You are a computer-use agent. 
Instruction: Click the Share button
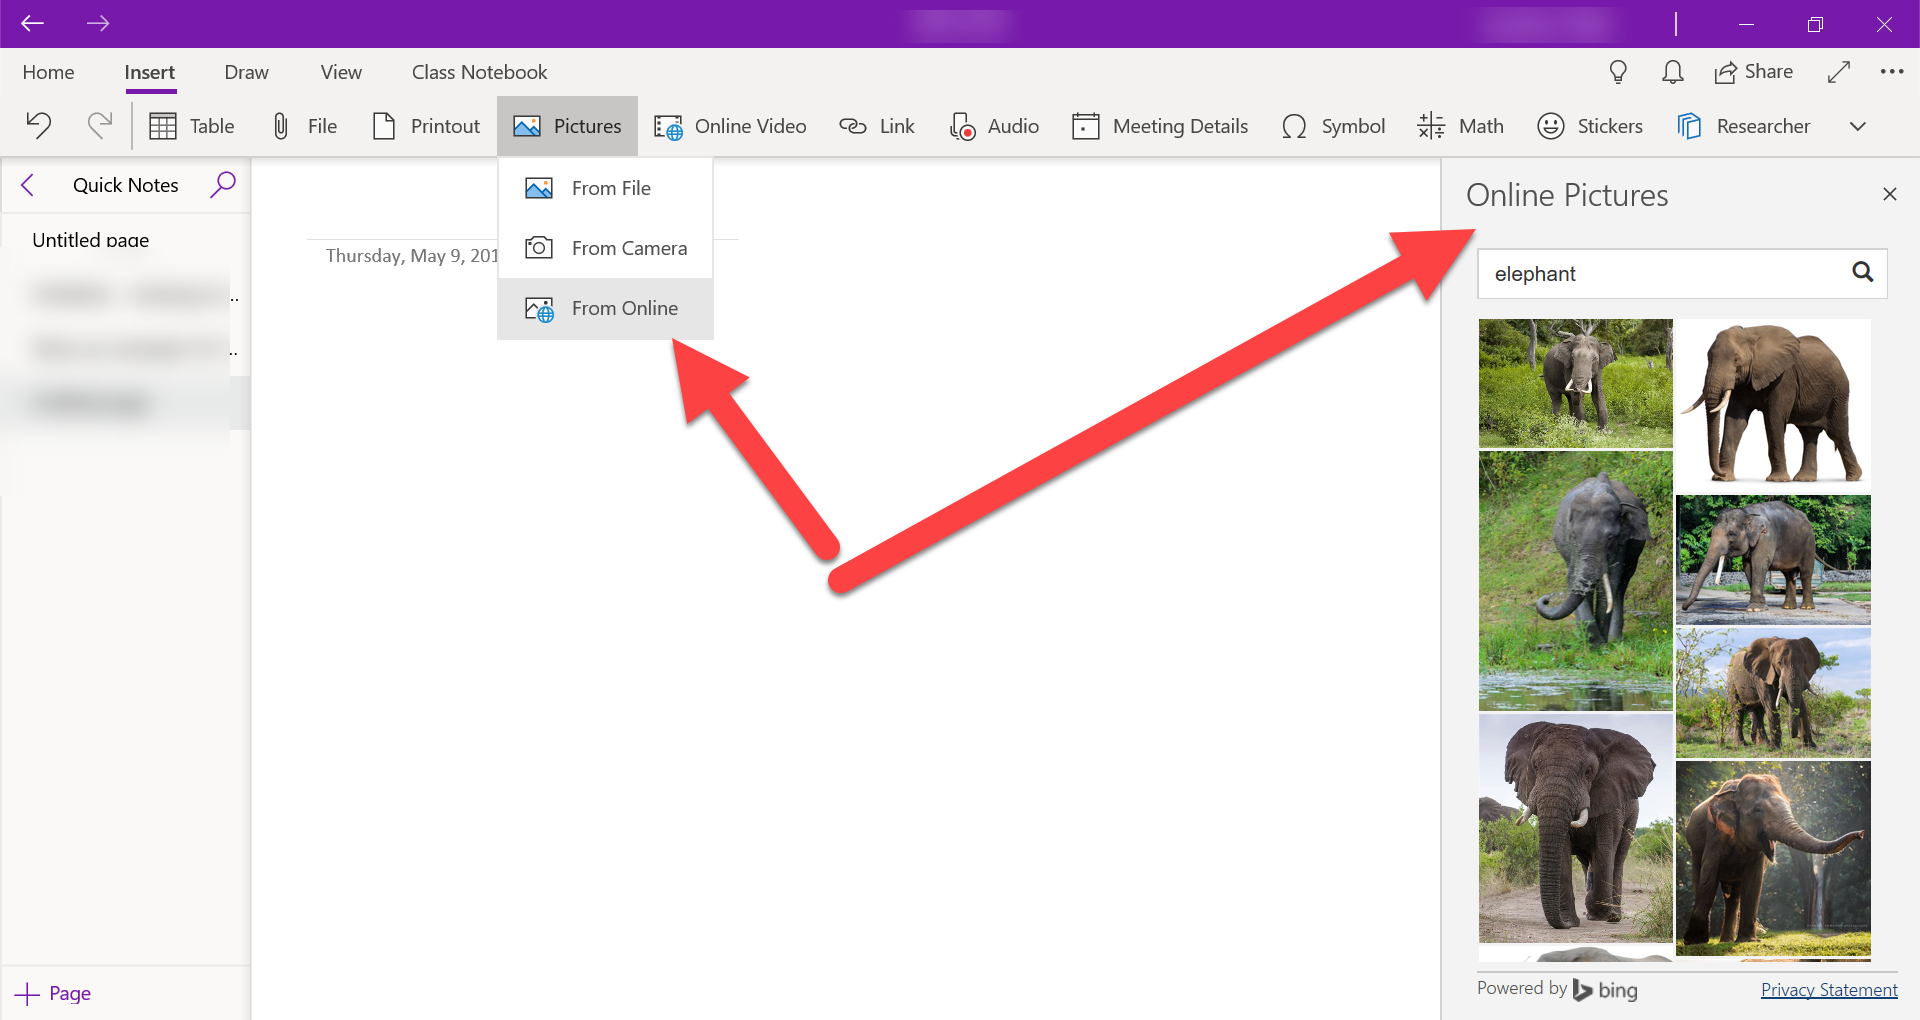pyautogui.click(x=1753, y=72)
